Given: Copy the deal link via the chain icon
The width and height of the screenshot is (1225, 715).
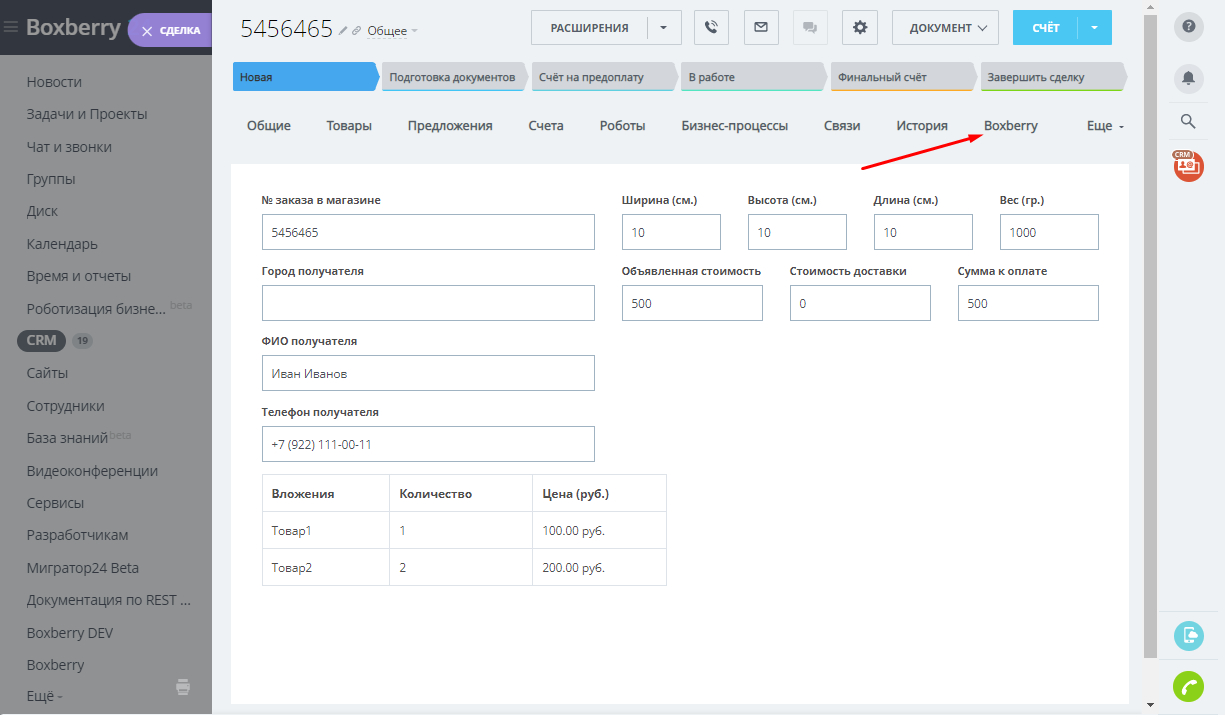Looking at the screenshot, I should 357,31.
